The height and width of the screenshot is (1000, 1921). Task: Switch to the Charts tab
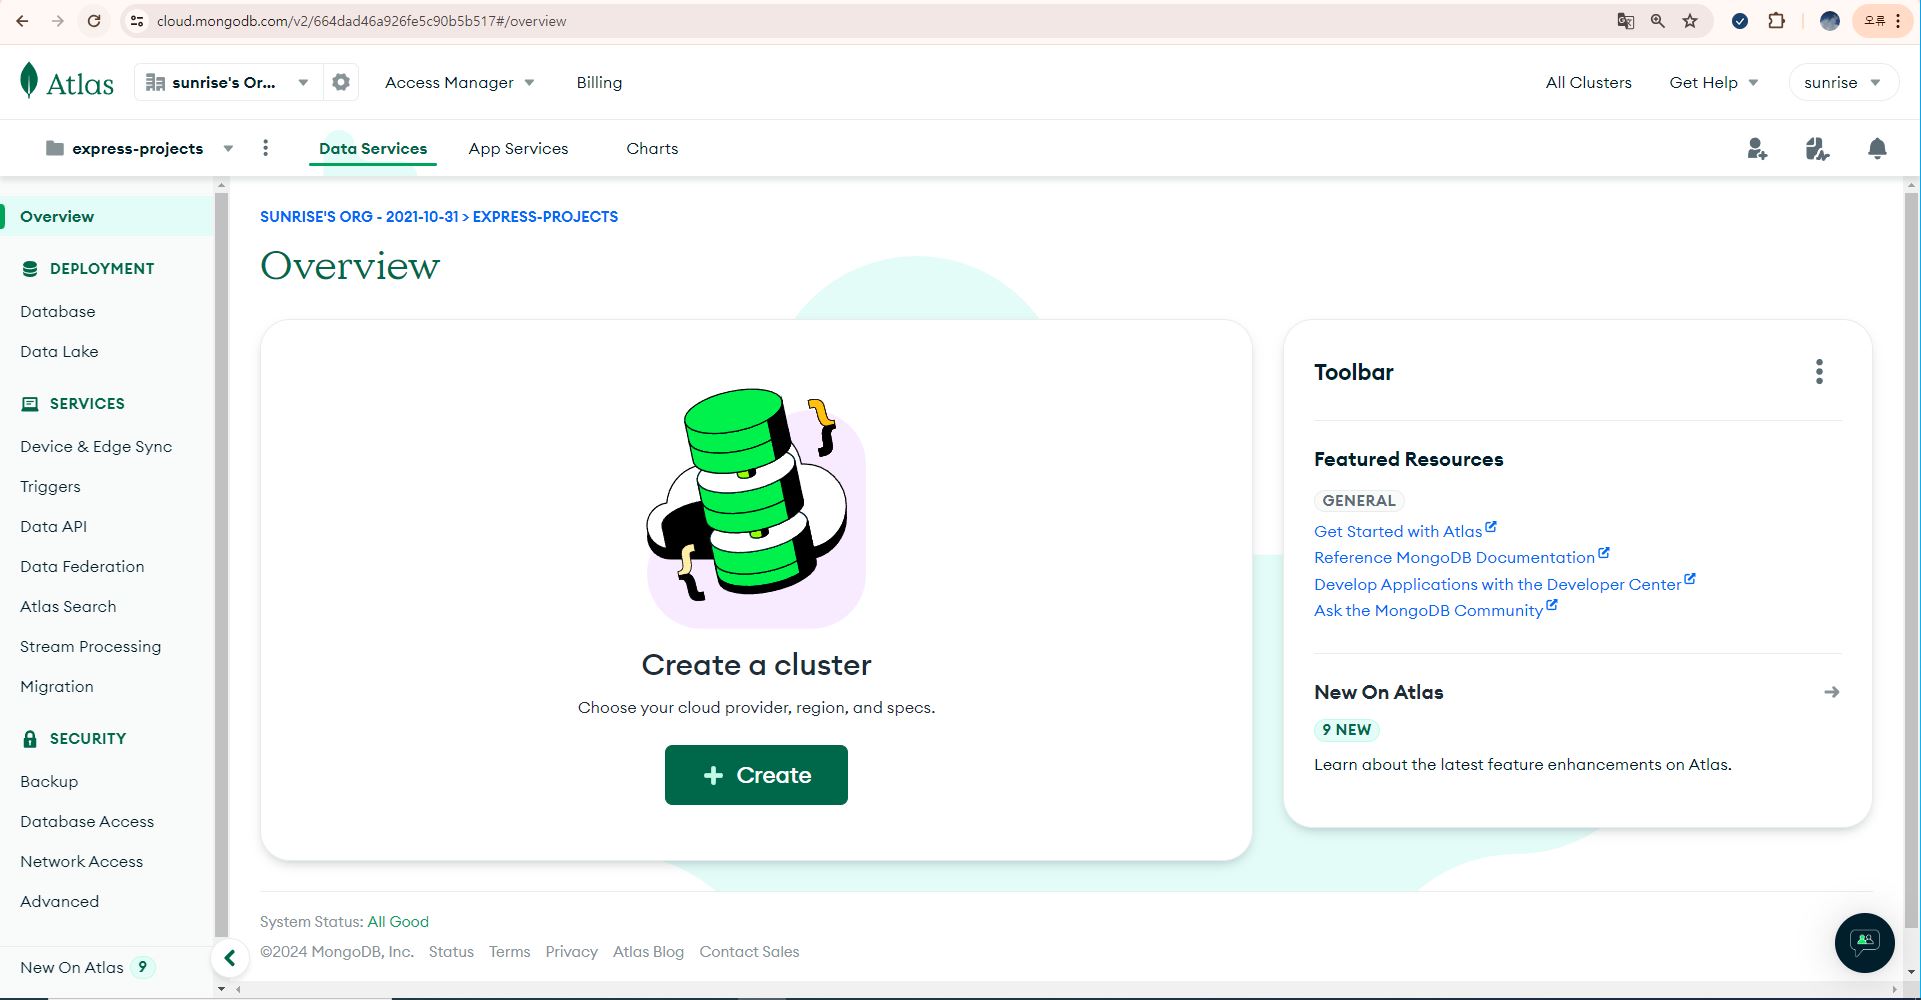coord(652,148)
